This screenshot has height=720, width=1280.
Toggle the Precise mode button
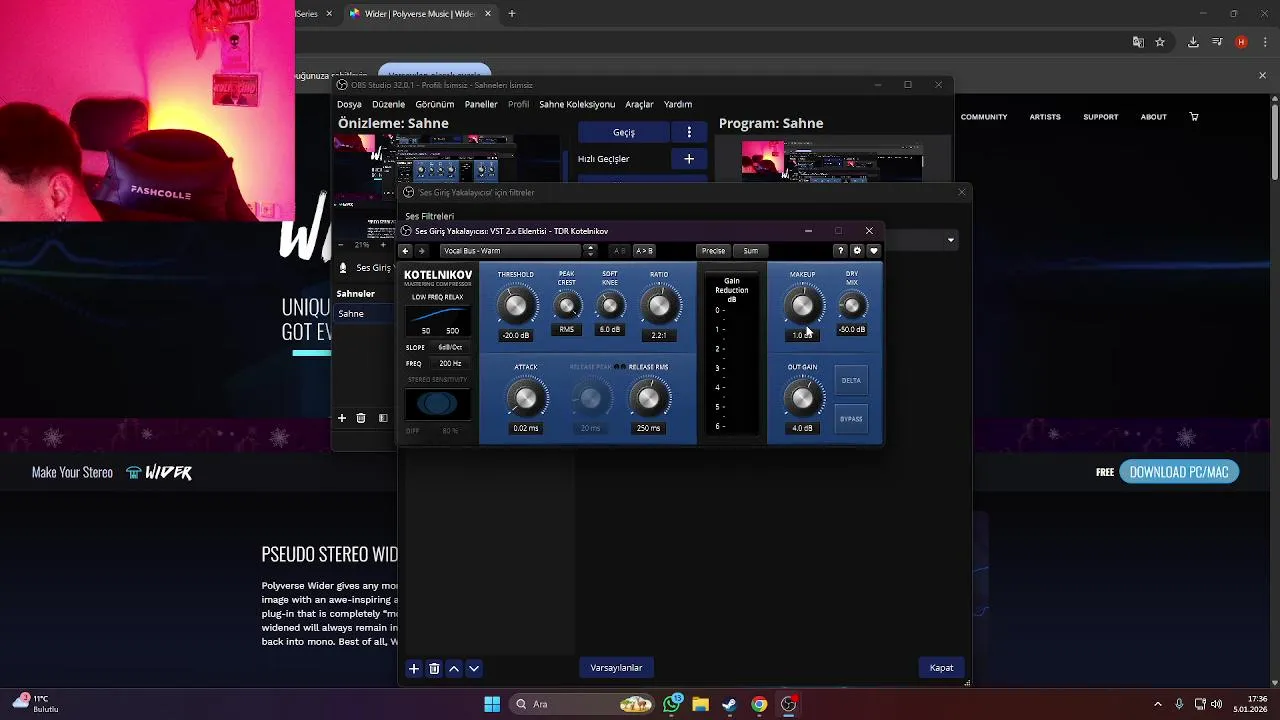click(713, 251)
